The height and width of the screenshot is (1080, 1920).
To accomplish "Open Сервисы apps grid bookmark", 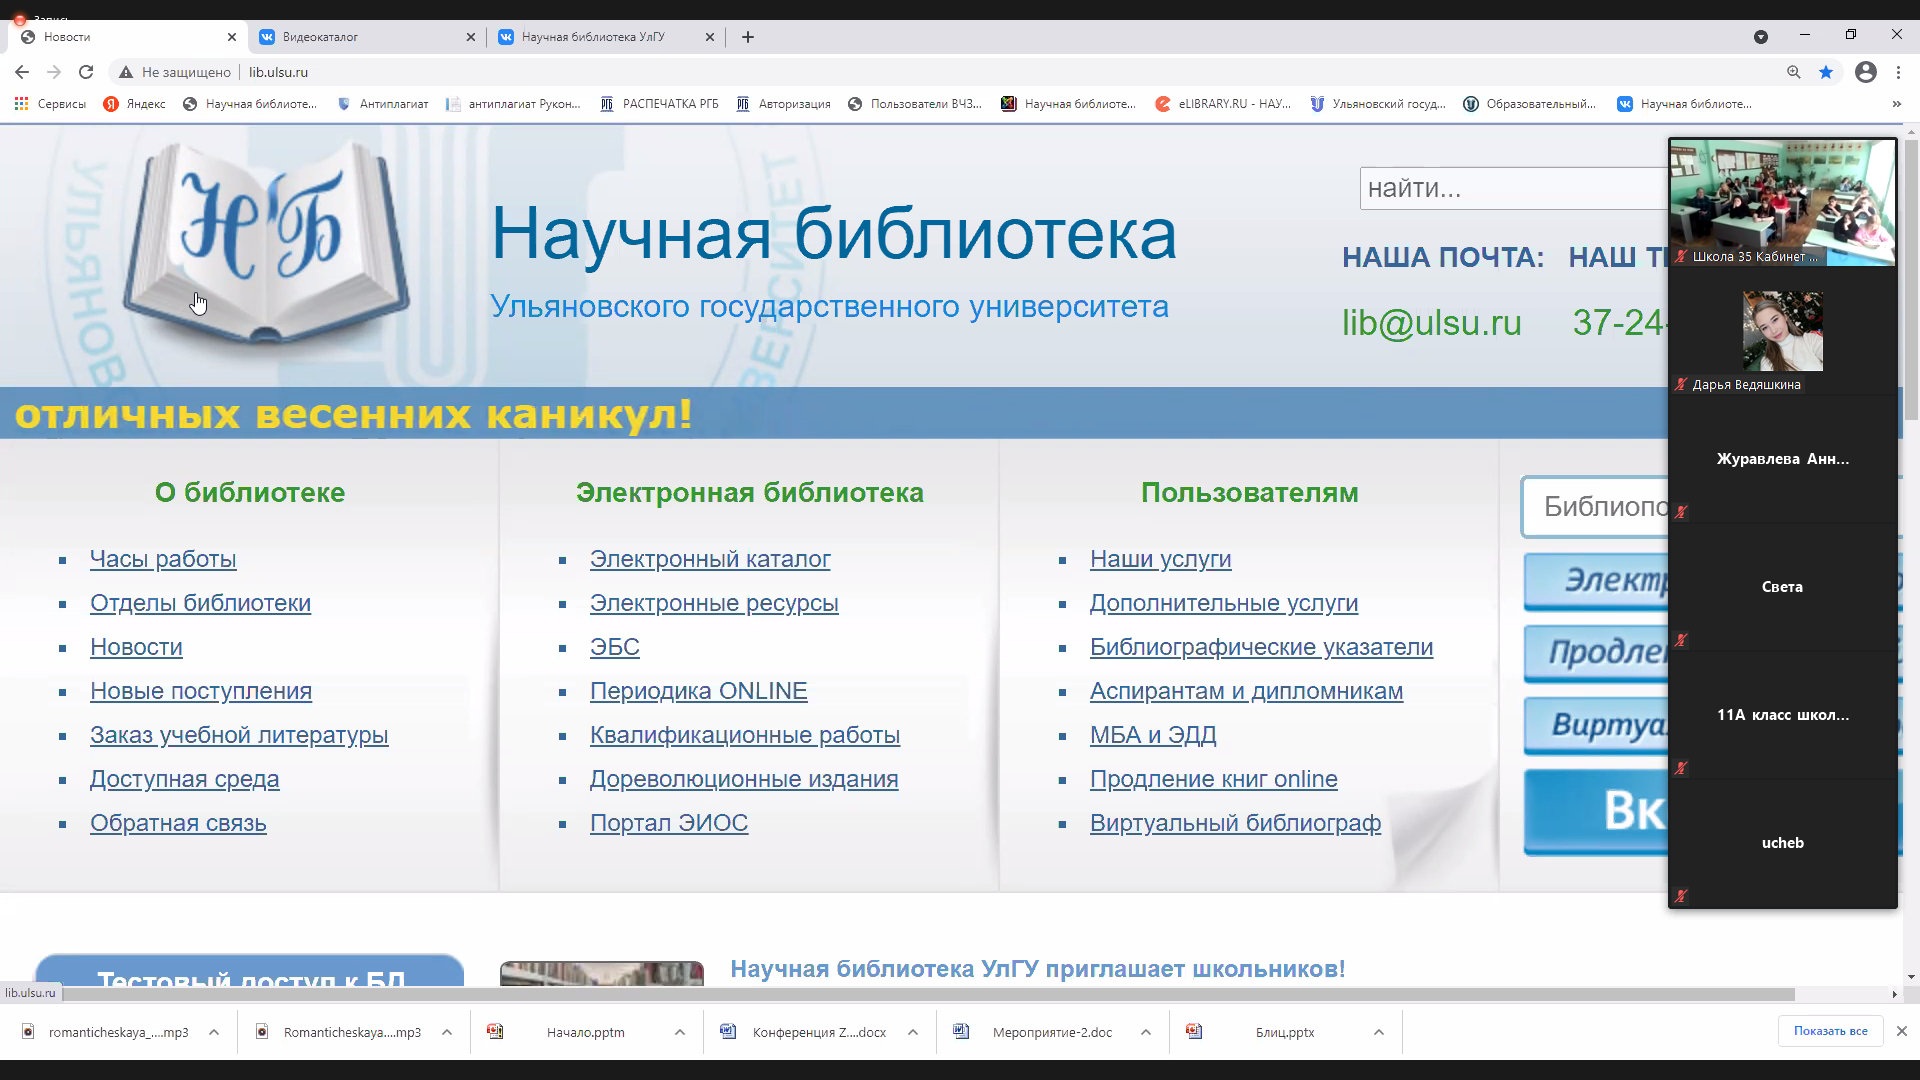I will (x=50, y=104).
